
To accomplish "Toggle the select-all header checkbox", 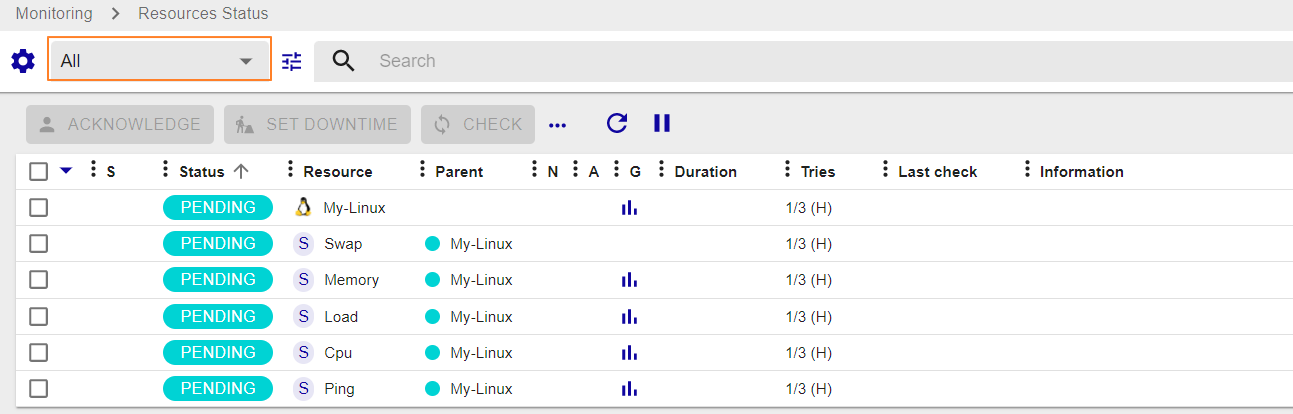I will click(38, 171).
